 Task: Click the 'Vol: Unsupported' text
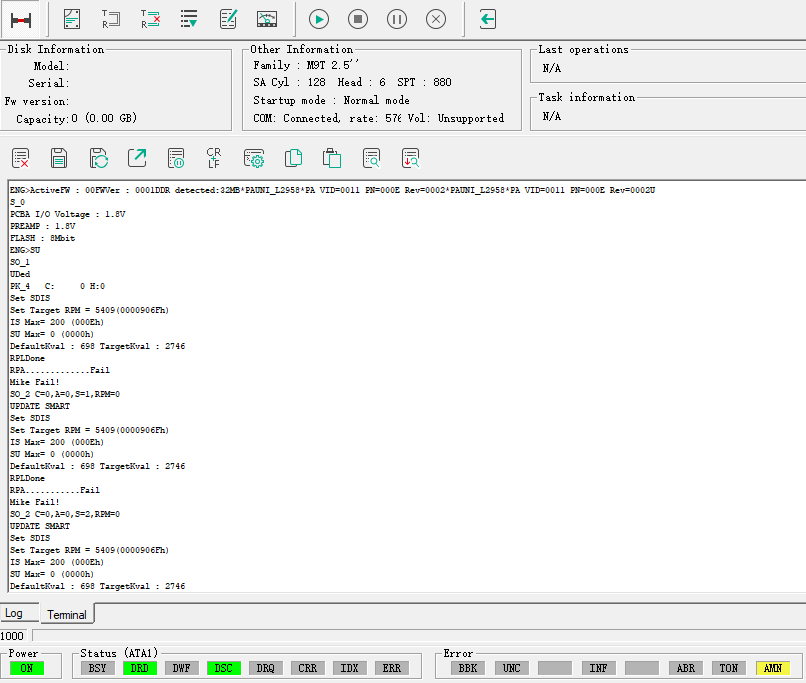point(456,118)
